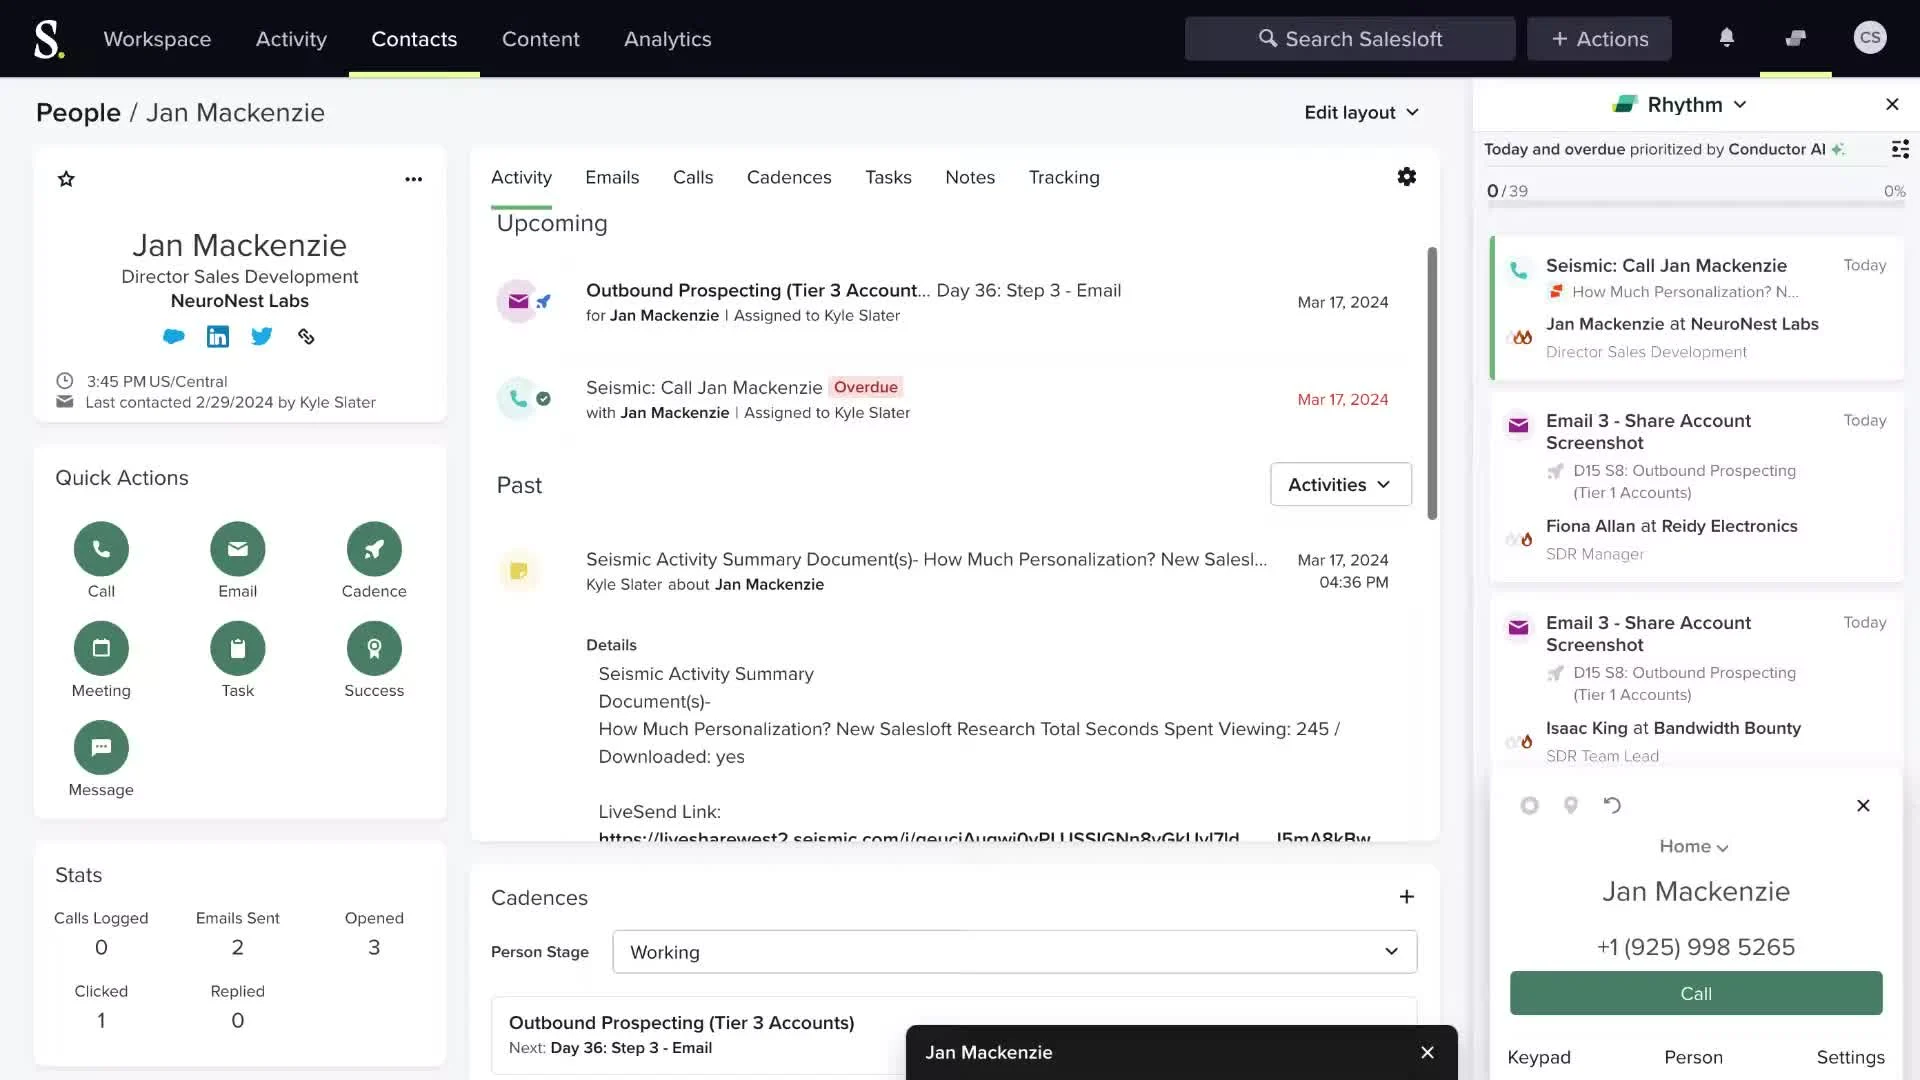Open the Person Stage Working dropdown
The image size is (1920, 1080).
coord(1014,952)
